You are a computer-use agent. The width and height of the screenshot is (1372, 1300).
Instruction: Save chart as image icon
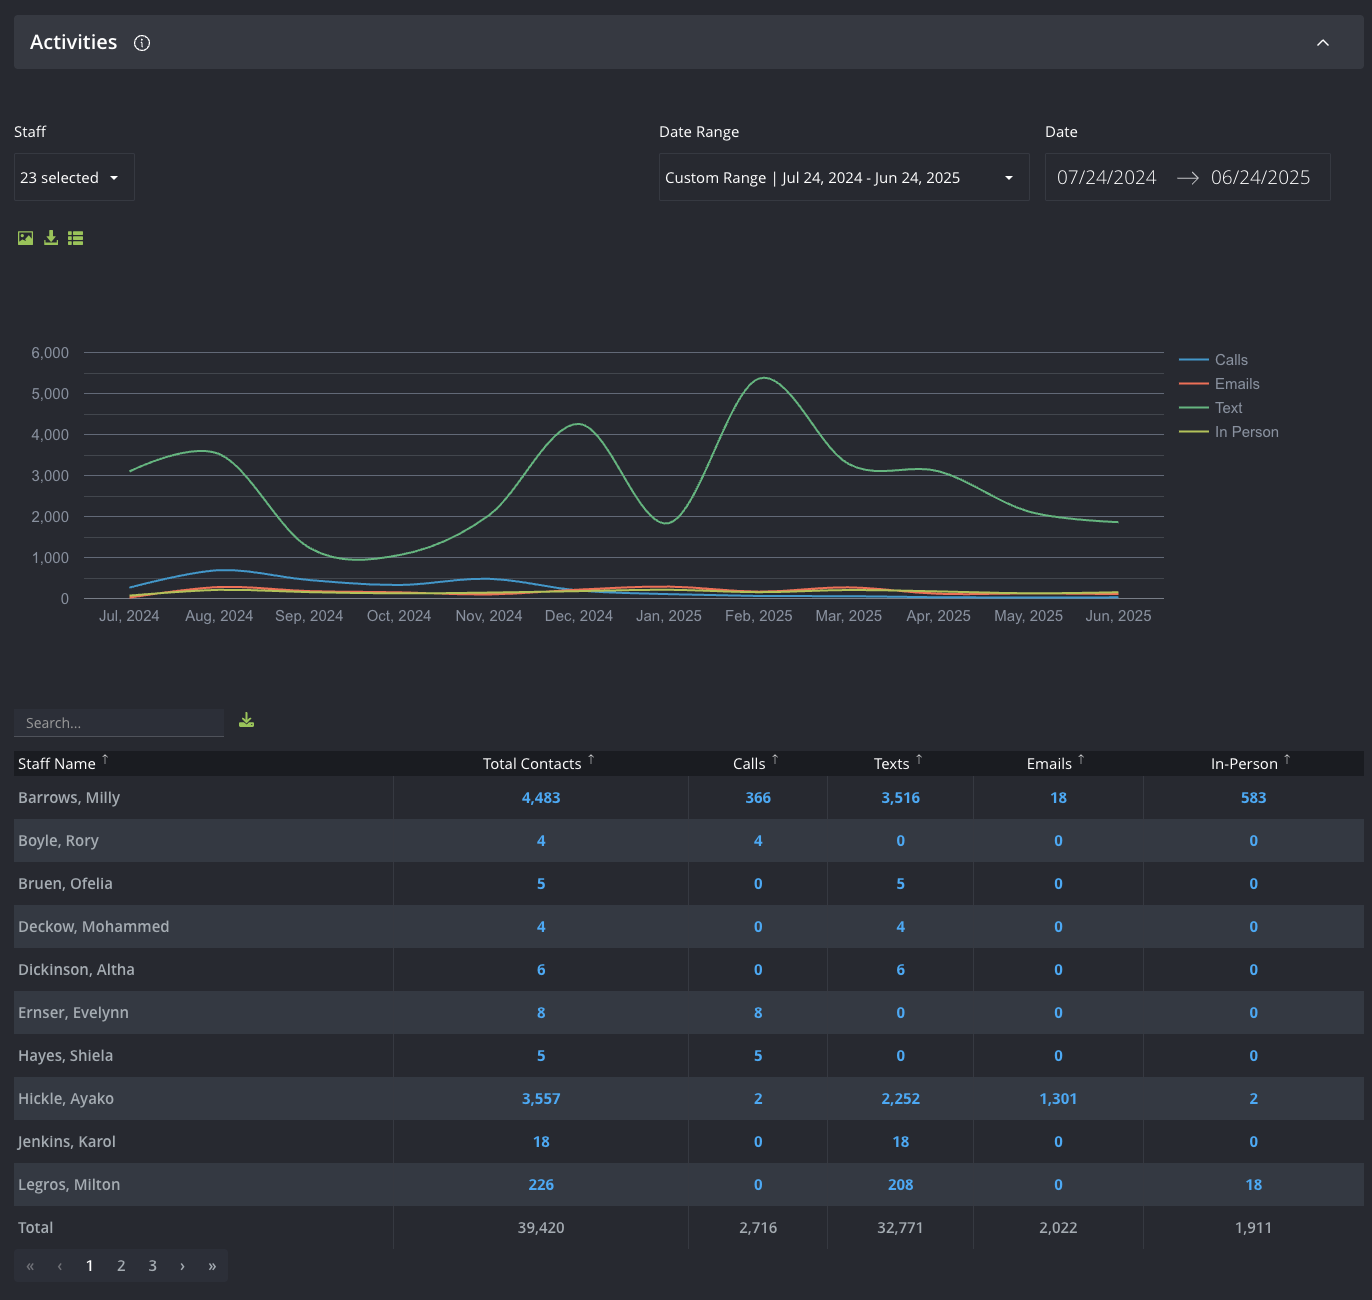26,238
